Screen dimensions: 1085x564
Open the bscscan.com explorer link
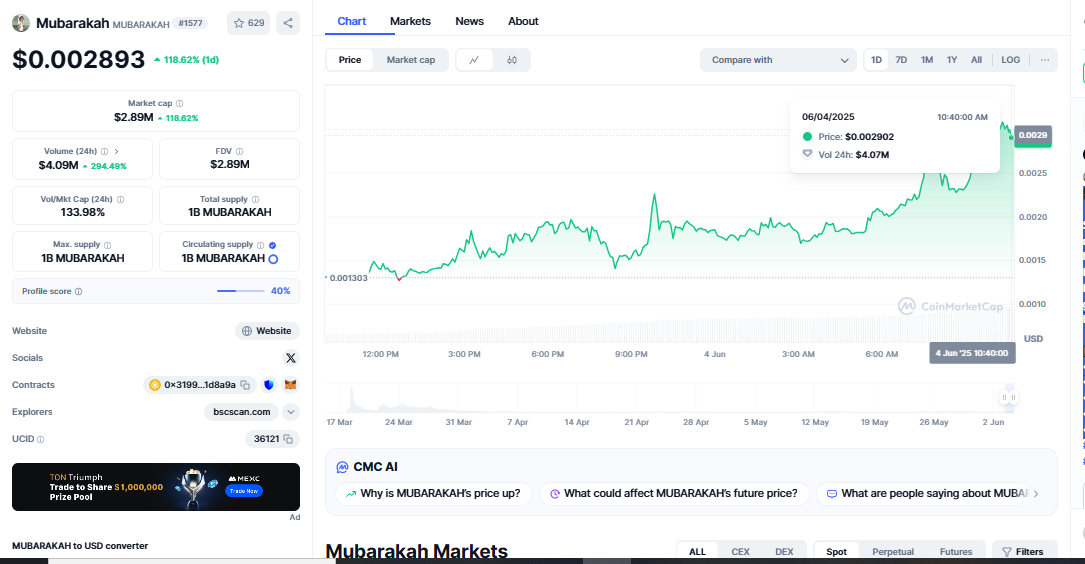pos(241,412)
